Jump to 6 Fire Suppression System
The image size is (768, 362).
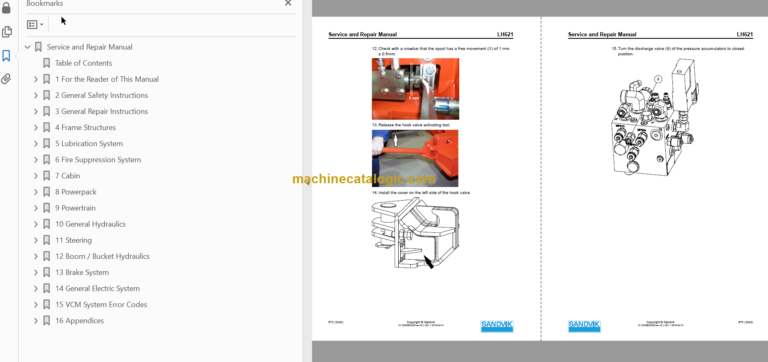98,160
